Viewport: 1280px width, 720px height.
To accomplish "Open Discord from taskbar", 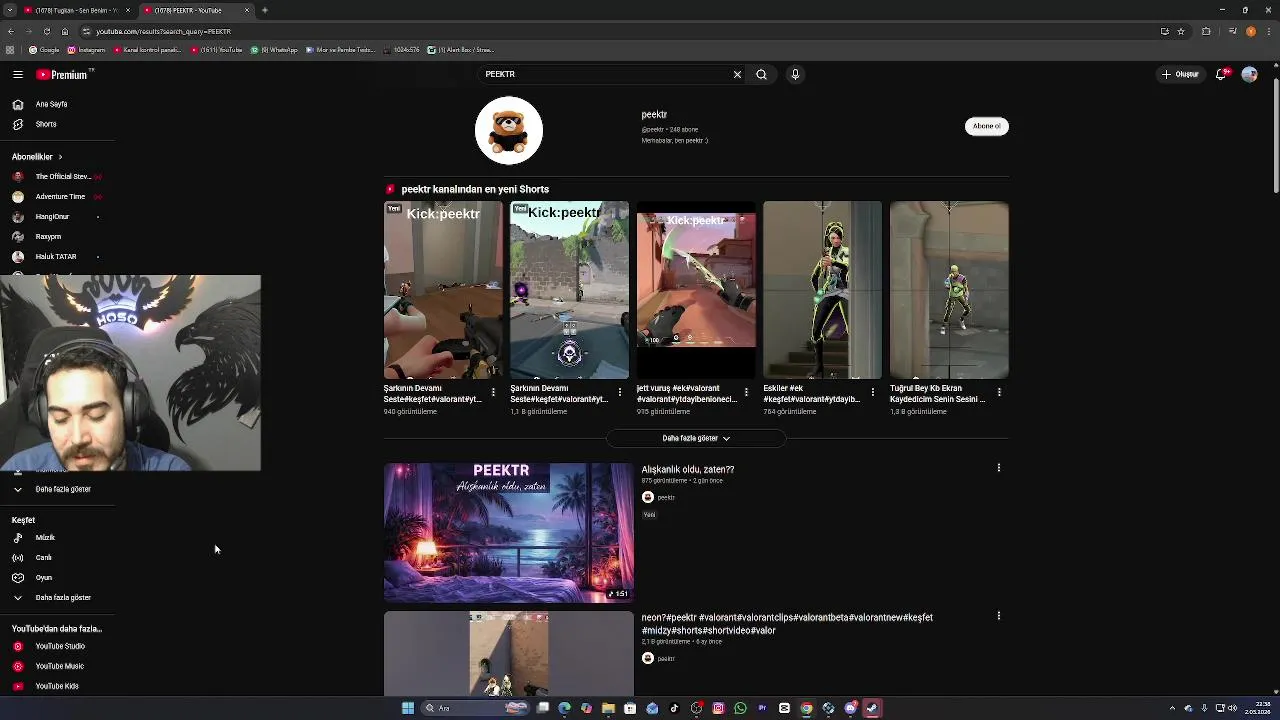I will click(x=850, y=708).
